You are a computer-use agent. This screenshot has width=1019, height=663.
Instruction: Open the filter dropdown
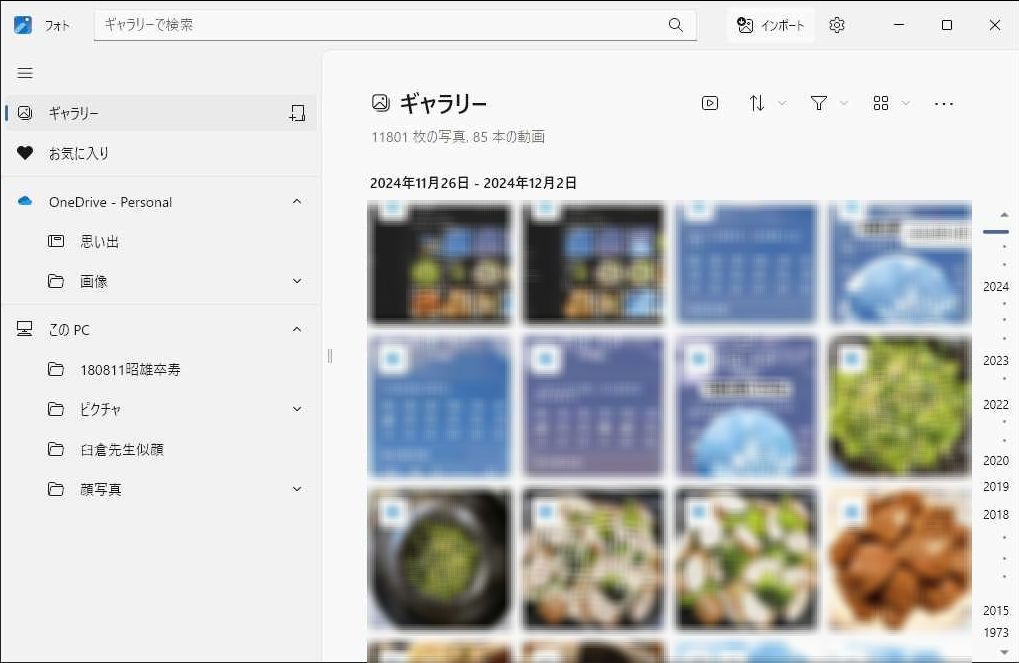pyautogui.click(x=828, y=103)
